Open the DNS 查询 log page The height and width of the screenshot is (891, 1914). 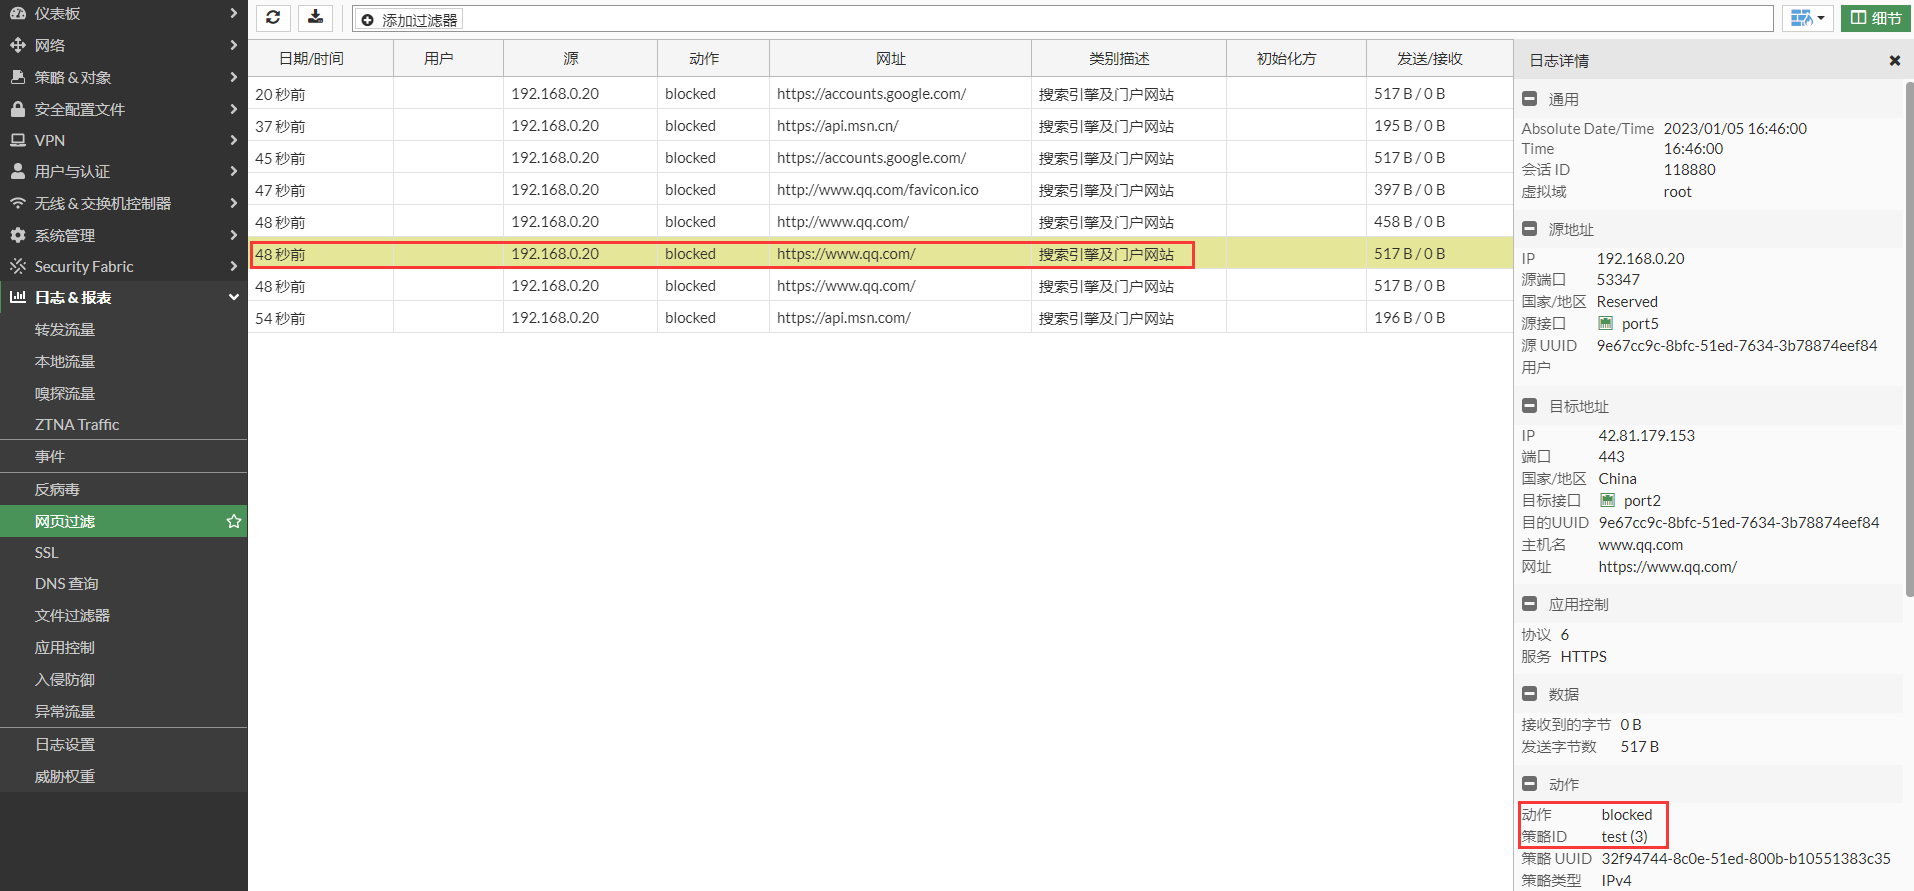point(67,583)
